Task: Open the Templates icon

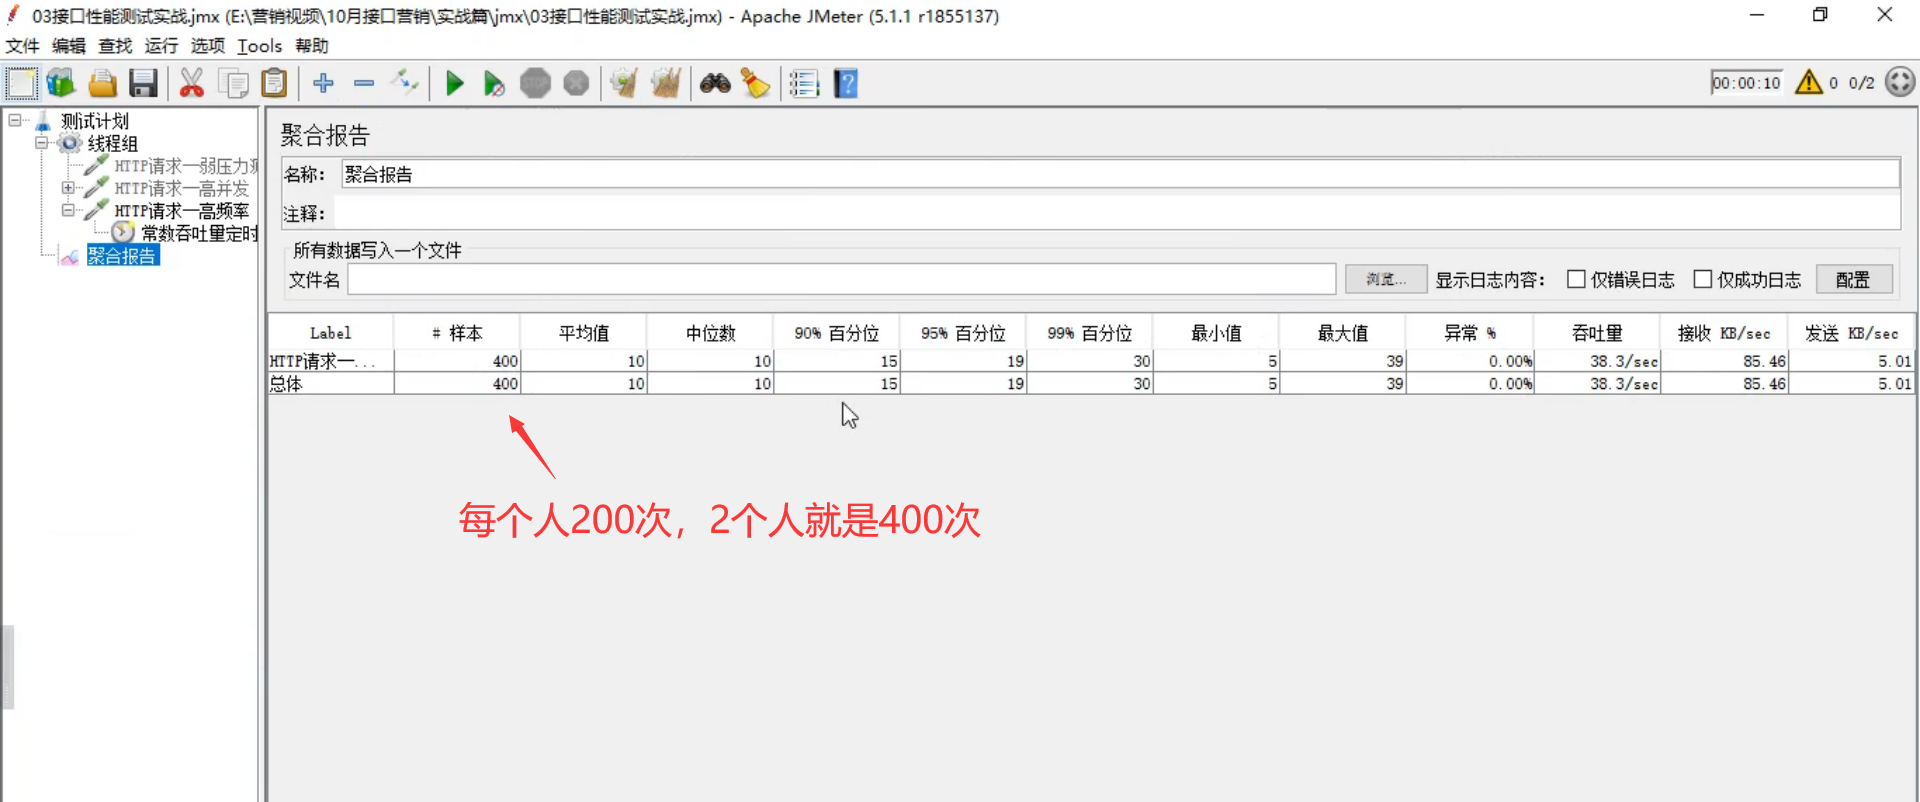Action: click(61, 83)
